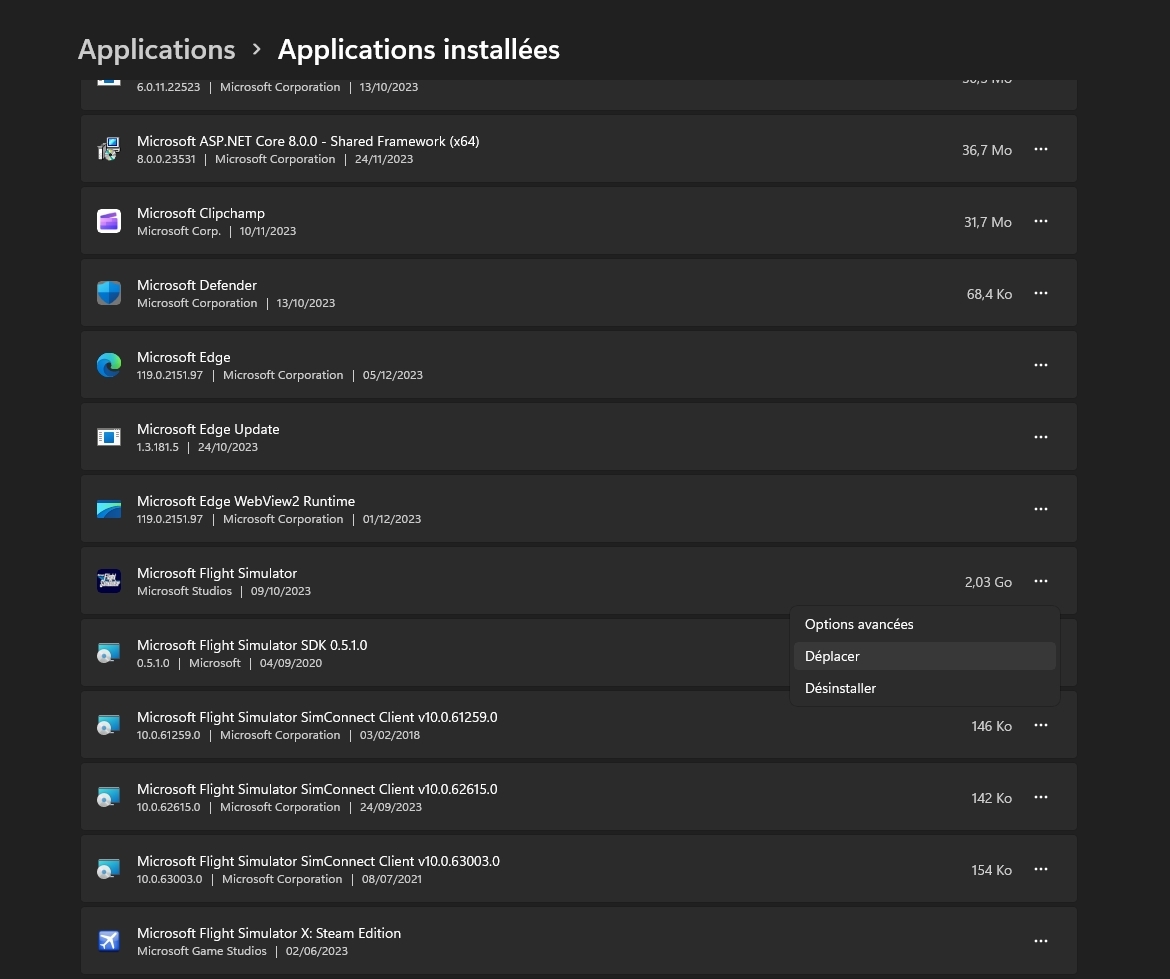
Task: Expand options menu for Microsoft Edge Update
Action: pyautogui.click(x=1041, y=437)
